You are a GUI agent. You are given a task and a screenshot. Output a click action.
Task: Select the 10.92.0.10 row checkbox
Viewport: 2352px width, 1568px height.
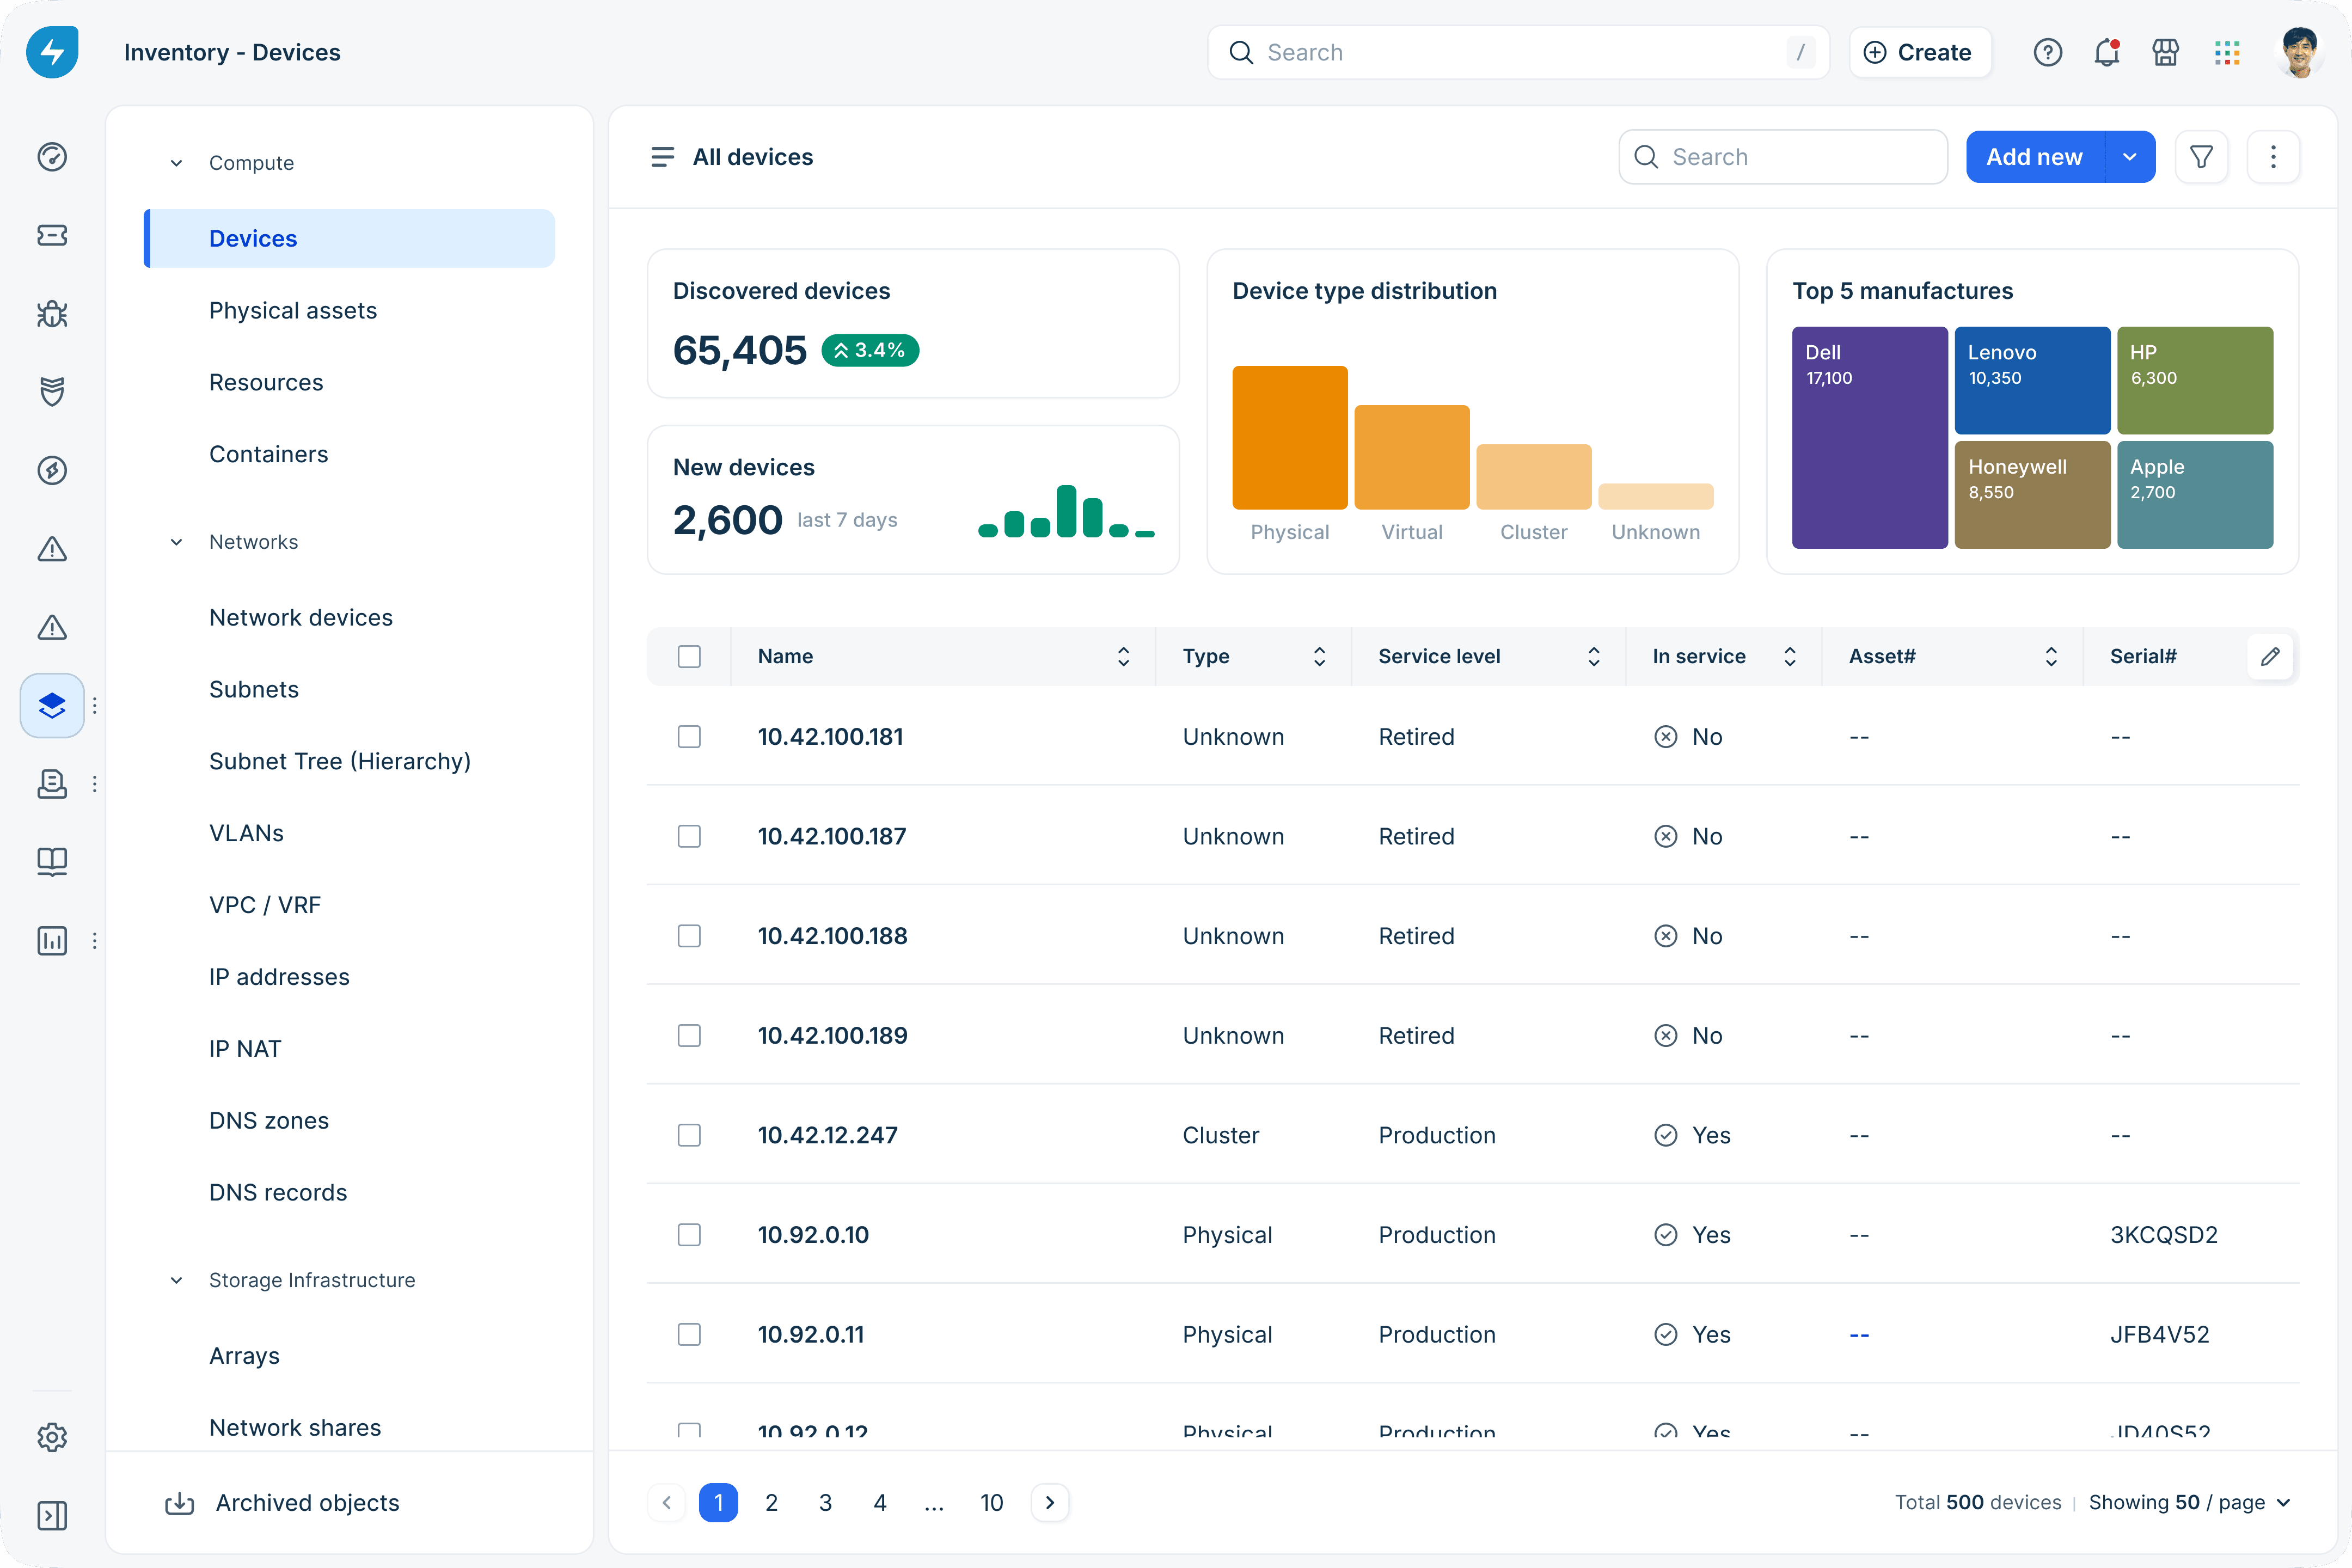(689, 1235)
